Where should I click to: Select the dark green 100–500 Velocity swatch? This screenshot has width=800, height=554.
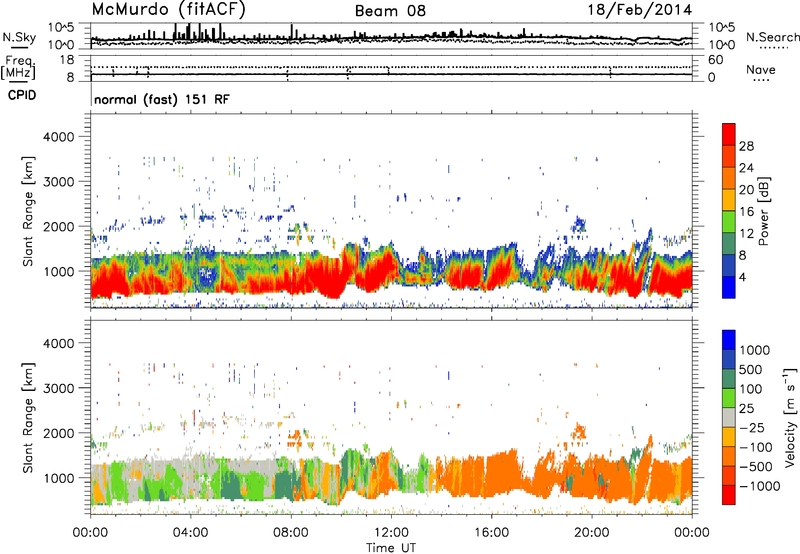click(729, 379)
